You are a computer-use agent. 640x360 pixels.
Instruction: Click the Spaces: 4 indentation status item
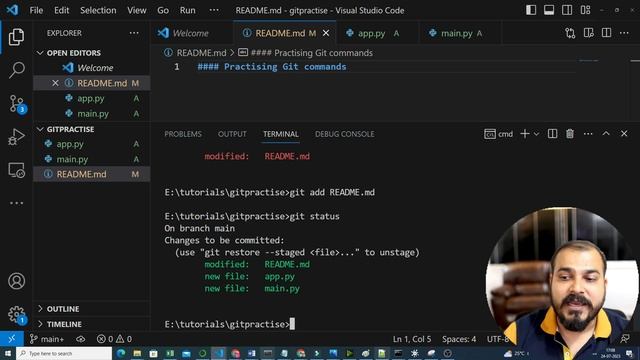pyautogui.click(x=459, y=339)
